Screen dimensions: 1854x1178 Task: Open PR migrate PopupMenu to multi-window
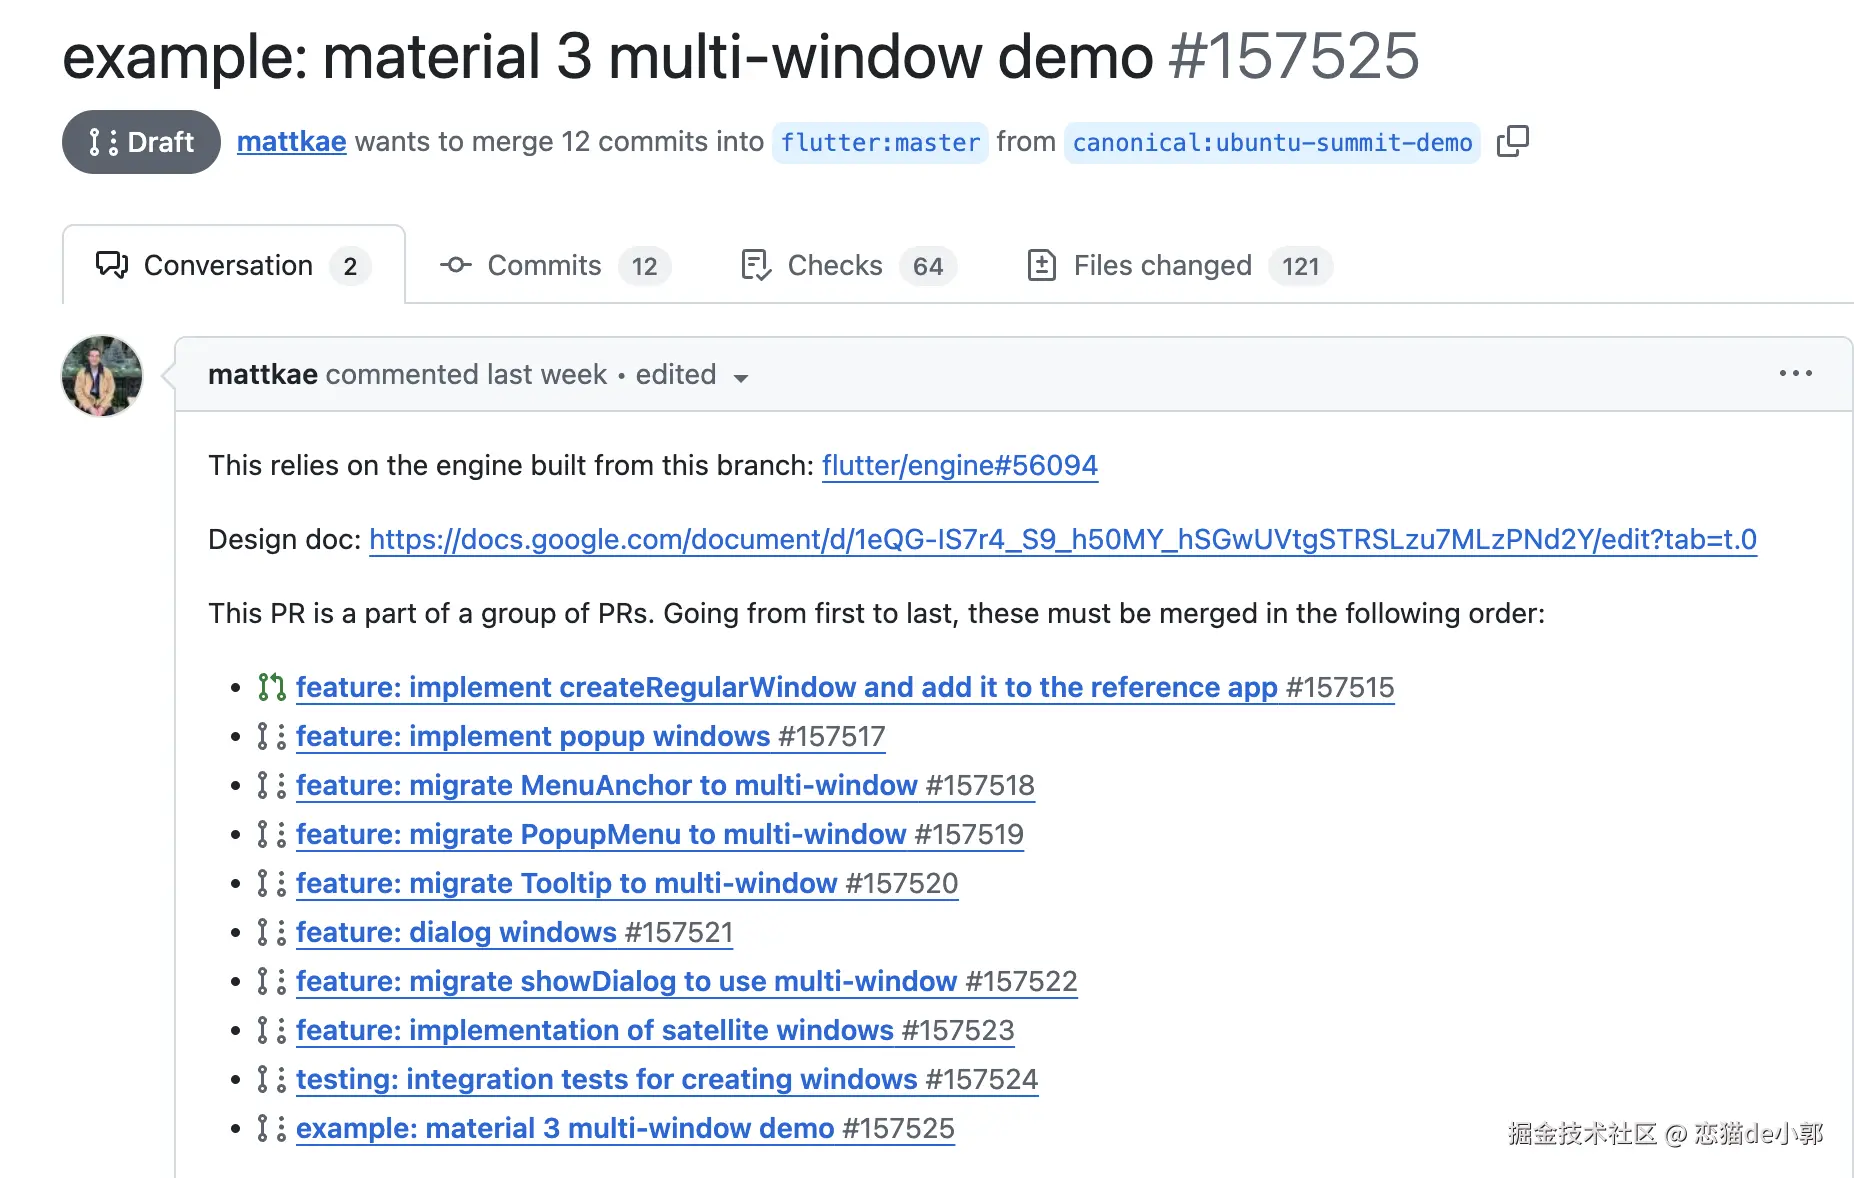(x=660, y=834)
